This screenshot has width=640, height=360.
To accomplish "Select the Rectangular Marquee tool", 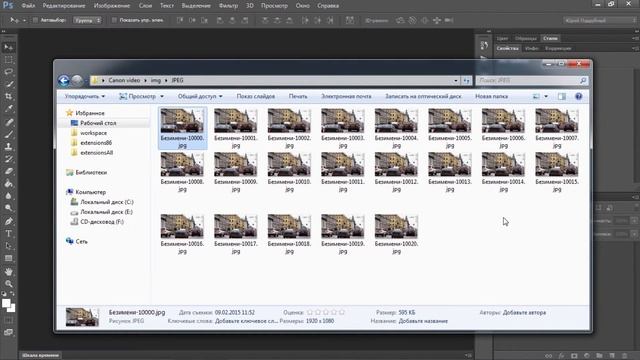I will (9, 60).
